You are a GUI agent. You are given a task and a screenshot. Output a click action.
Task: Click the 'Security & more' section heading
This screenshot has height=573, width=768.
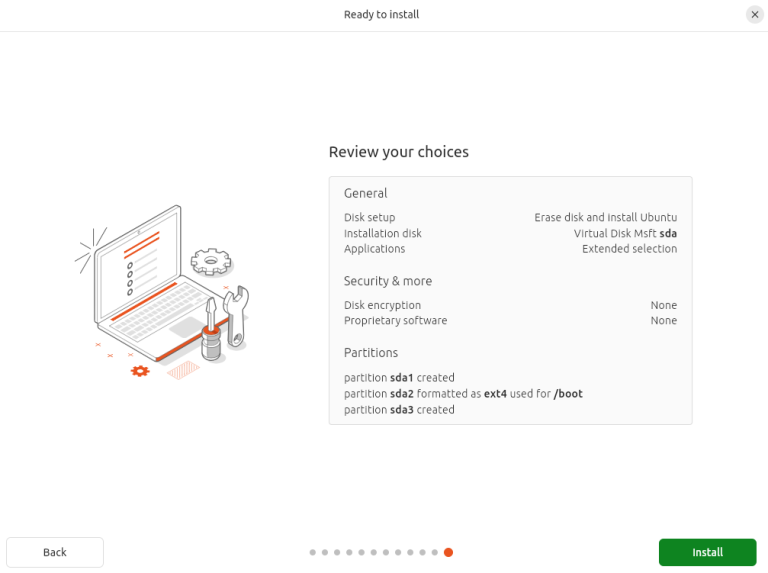388,281
